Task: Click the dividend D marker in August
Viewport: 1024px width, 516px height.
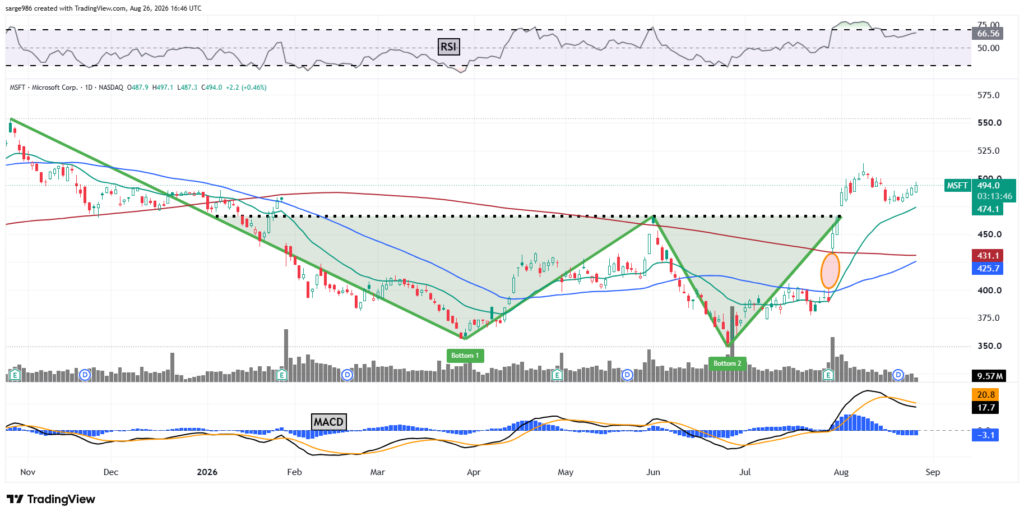Action: [x=899, y=375]
